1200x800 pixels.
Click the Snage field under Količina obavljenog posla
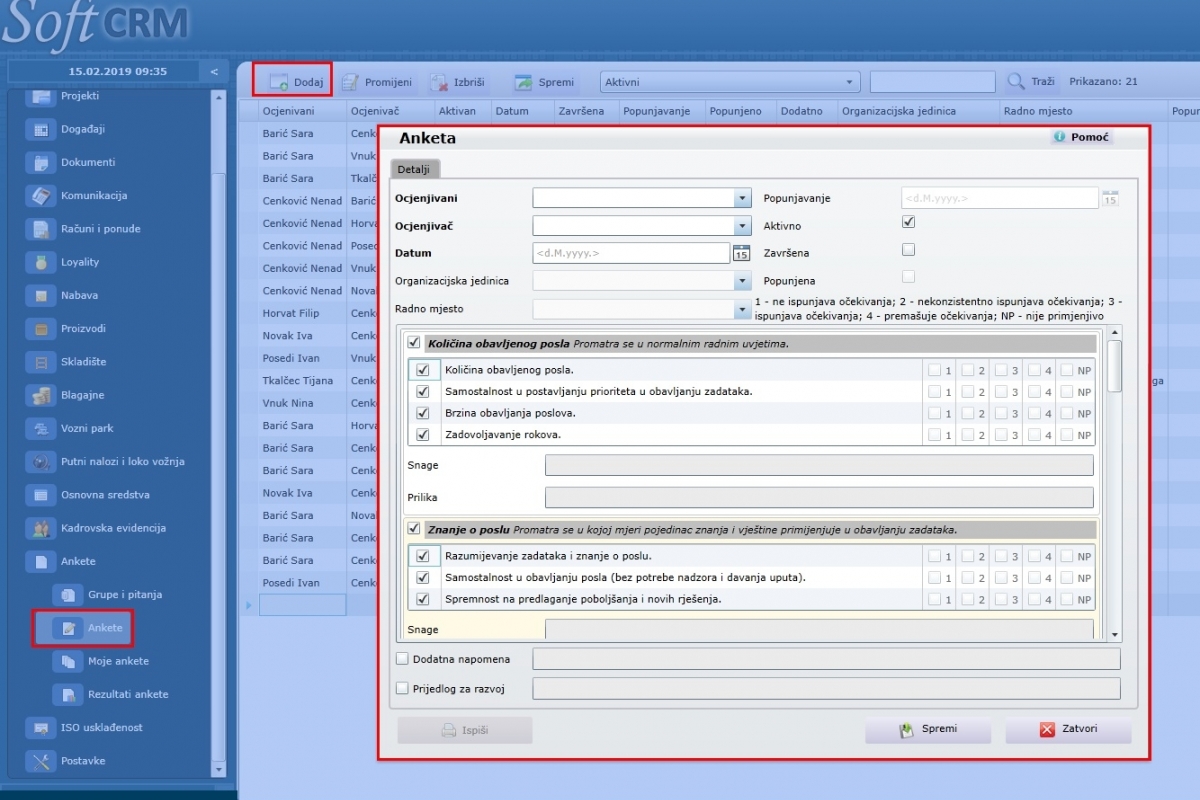coord(818,465)
